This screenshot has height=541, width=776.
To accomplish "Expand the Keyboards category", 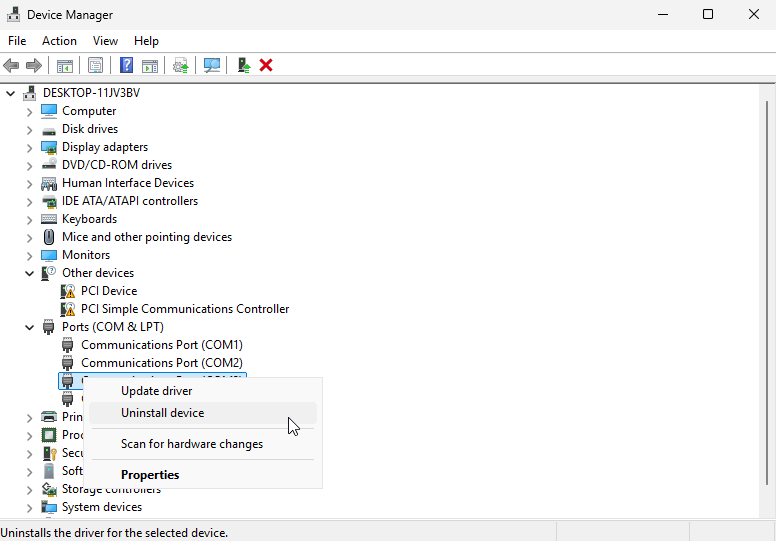I will 29,219.
